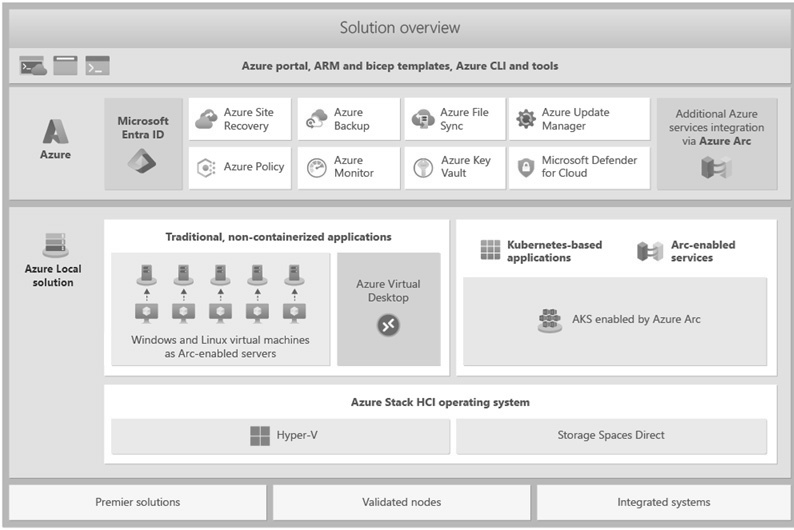Click the Azure Policy hexagon icon
Image resolution: width=794 pixels, height=530 pixels.
pos(206,168)
